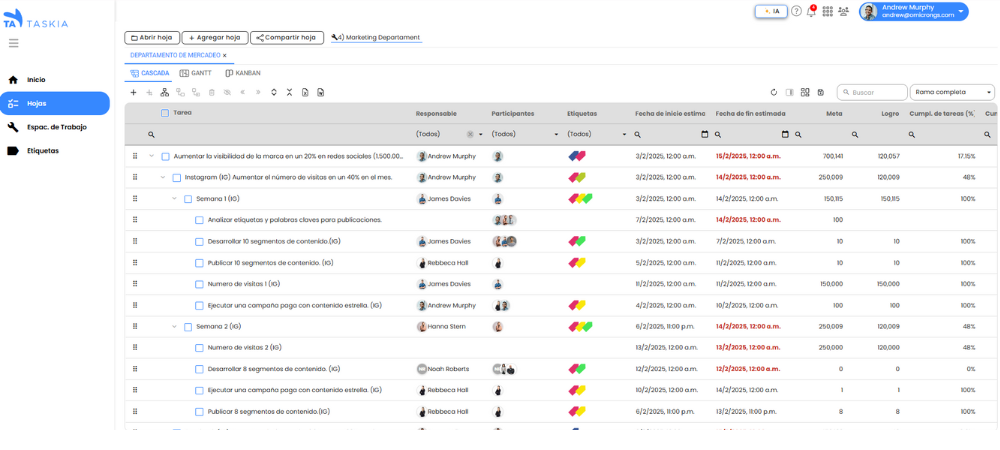Check the Semana 1 (IG) task checkbox
The width and height of the screenshot is (1000, 450).
pos(187,199)
